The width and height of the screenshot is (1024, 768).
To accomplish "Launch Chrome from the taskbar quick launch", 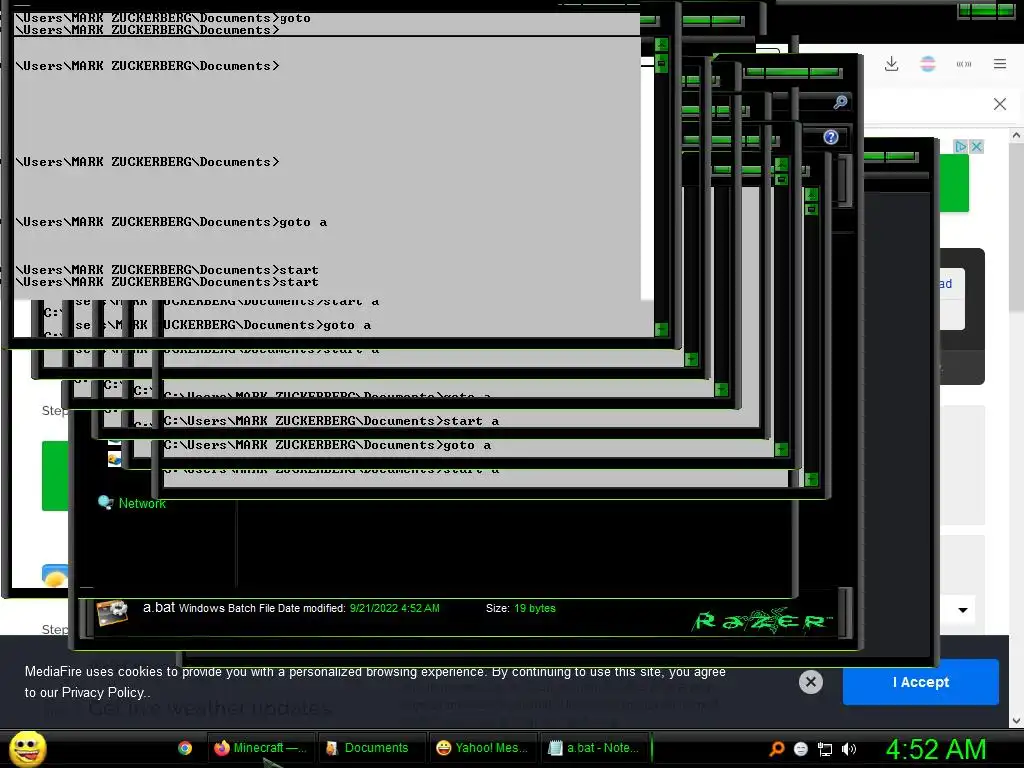I will tap(185, 748).
